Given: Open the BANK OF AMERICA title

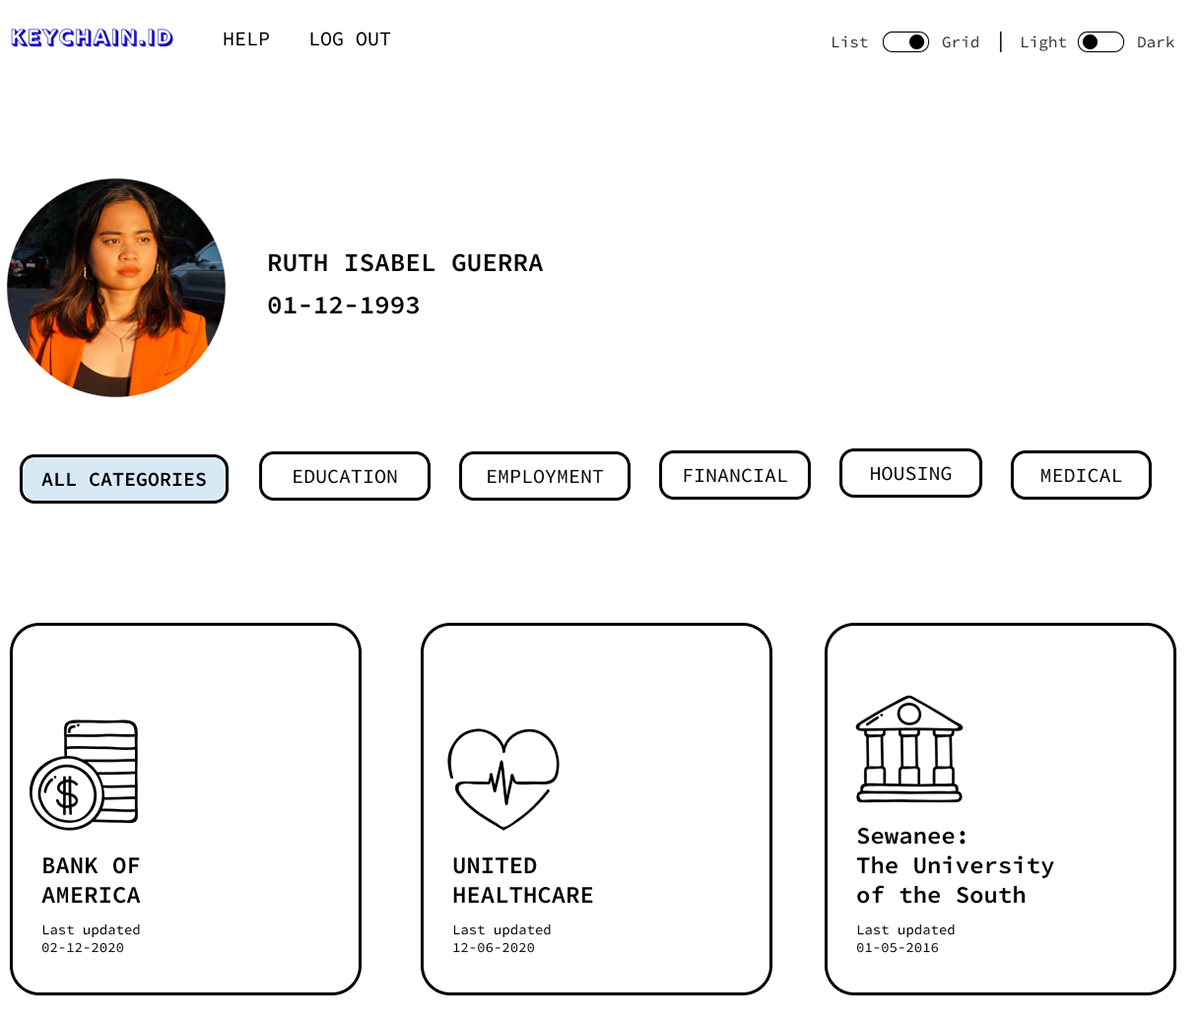Looking at the screenshot, I should (91, 880).
